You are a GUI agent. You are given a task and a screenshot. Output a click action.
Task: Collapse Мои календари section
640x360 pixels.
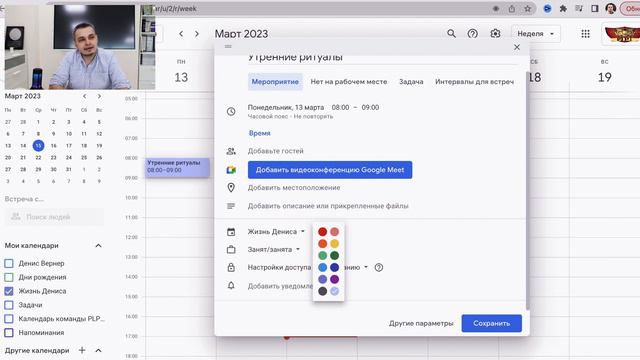click(98, 246)
